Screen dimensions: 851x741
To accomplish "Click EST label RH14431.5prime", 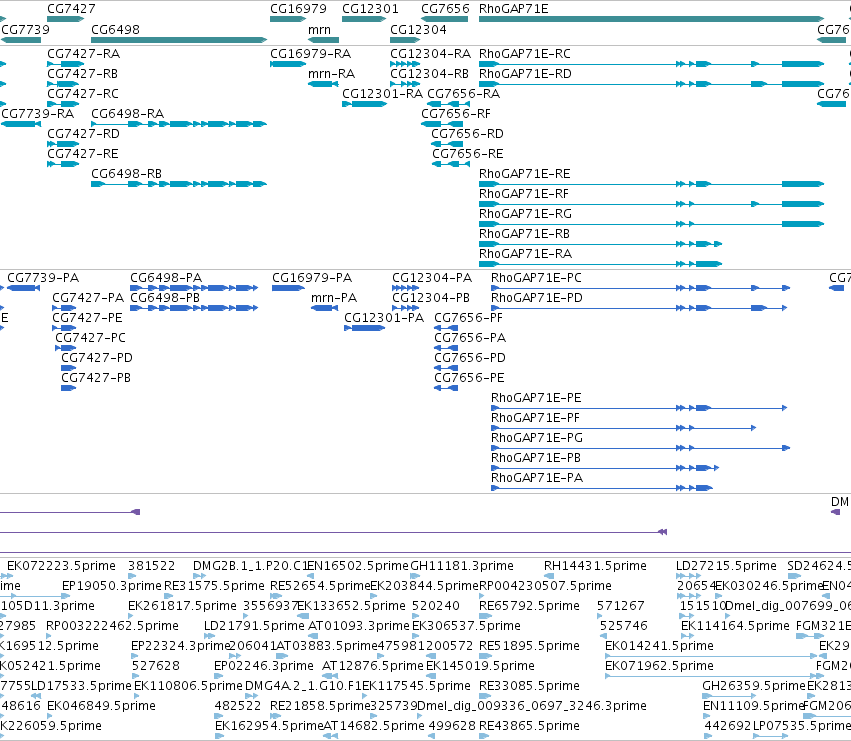I will (595, 566).
